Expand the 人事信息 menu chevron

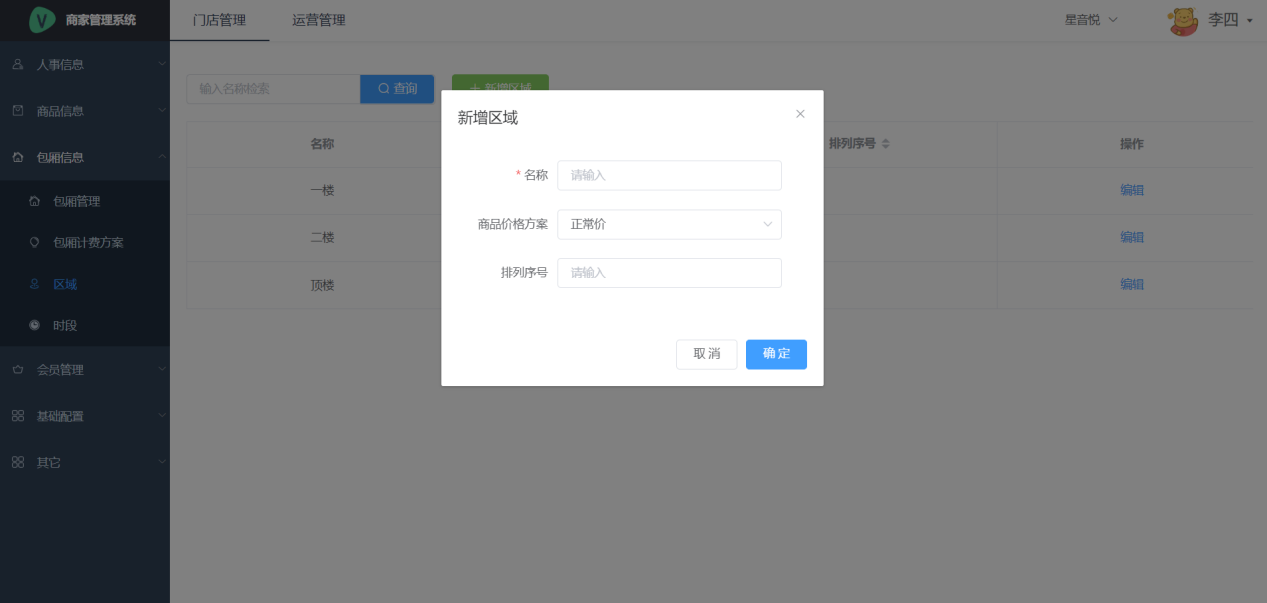pyautogui.click(x=162, y=64)
